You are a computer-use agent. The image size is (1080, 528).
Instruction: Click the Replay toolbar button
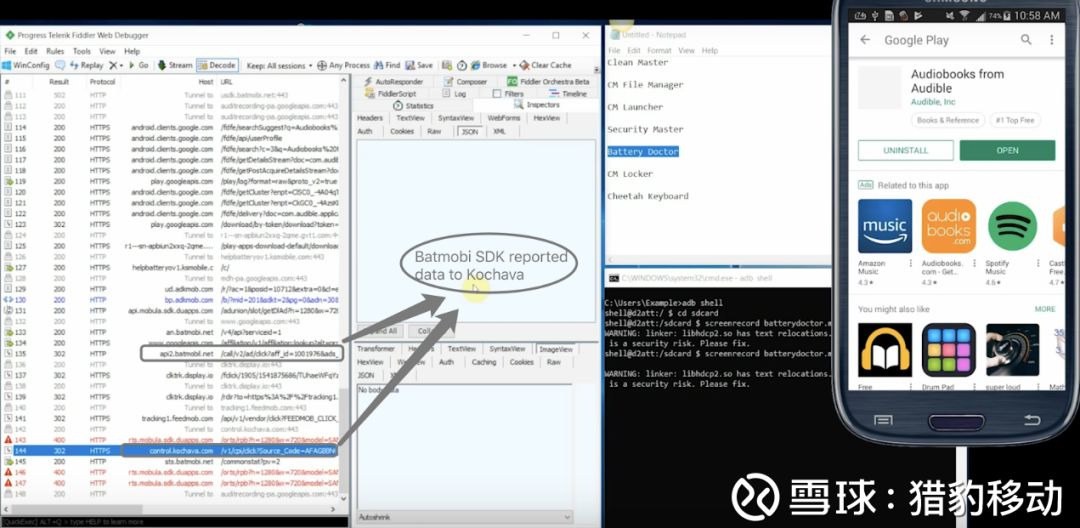point(87,65)
